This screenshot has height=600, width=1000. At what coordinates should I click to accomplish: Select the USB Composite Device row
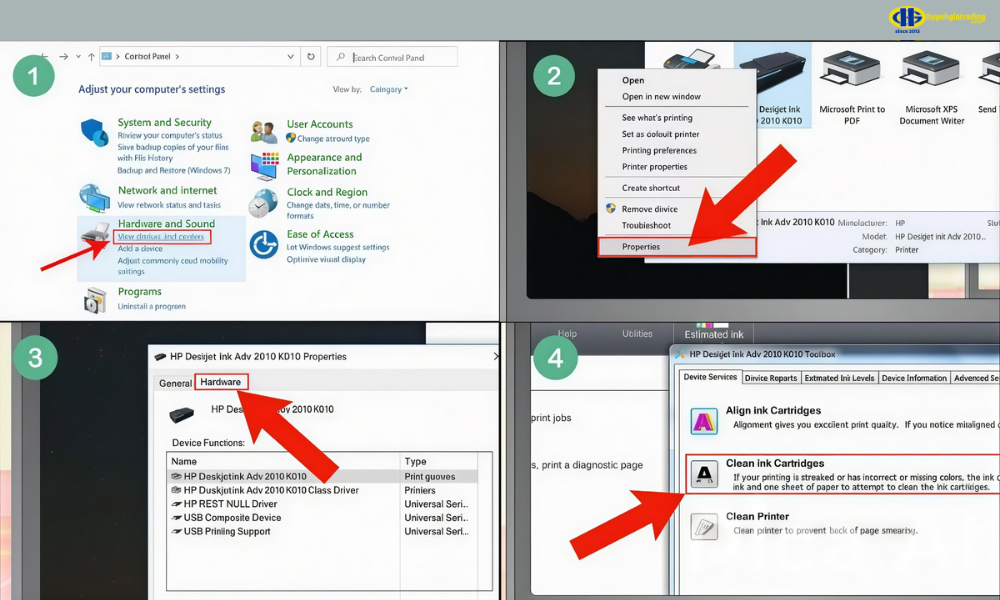tap(232, 518)
